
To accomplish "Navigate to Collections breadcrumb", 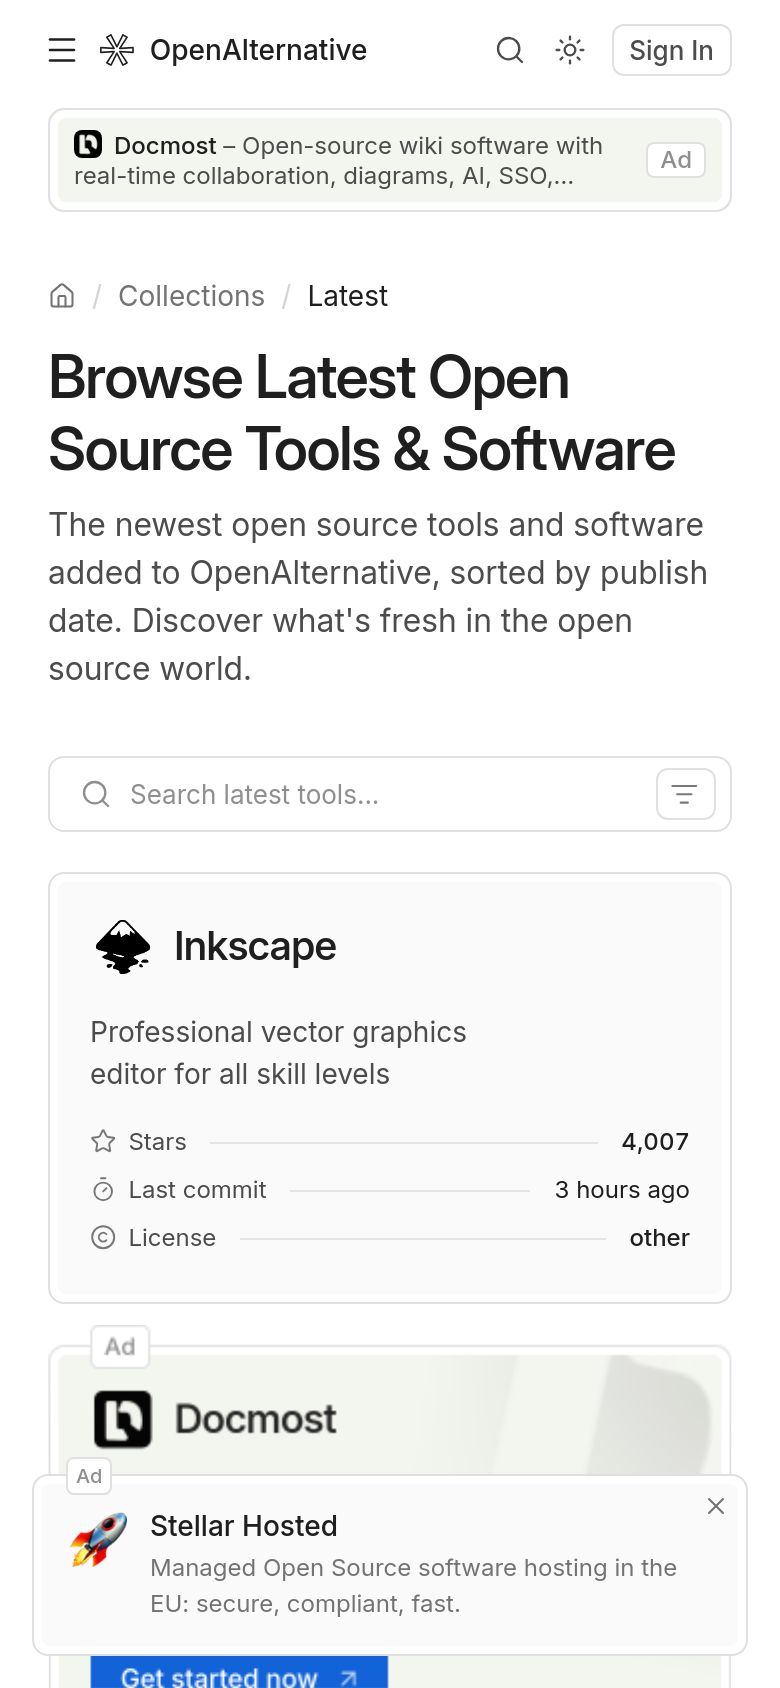I will coord(191,296).
